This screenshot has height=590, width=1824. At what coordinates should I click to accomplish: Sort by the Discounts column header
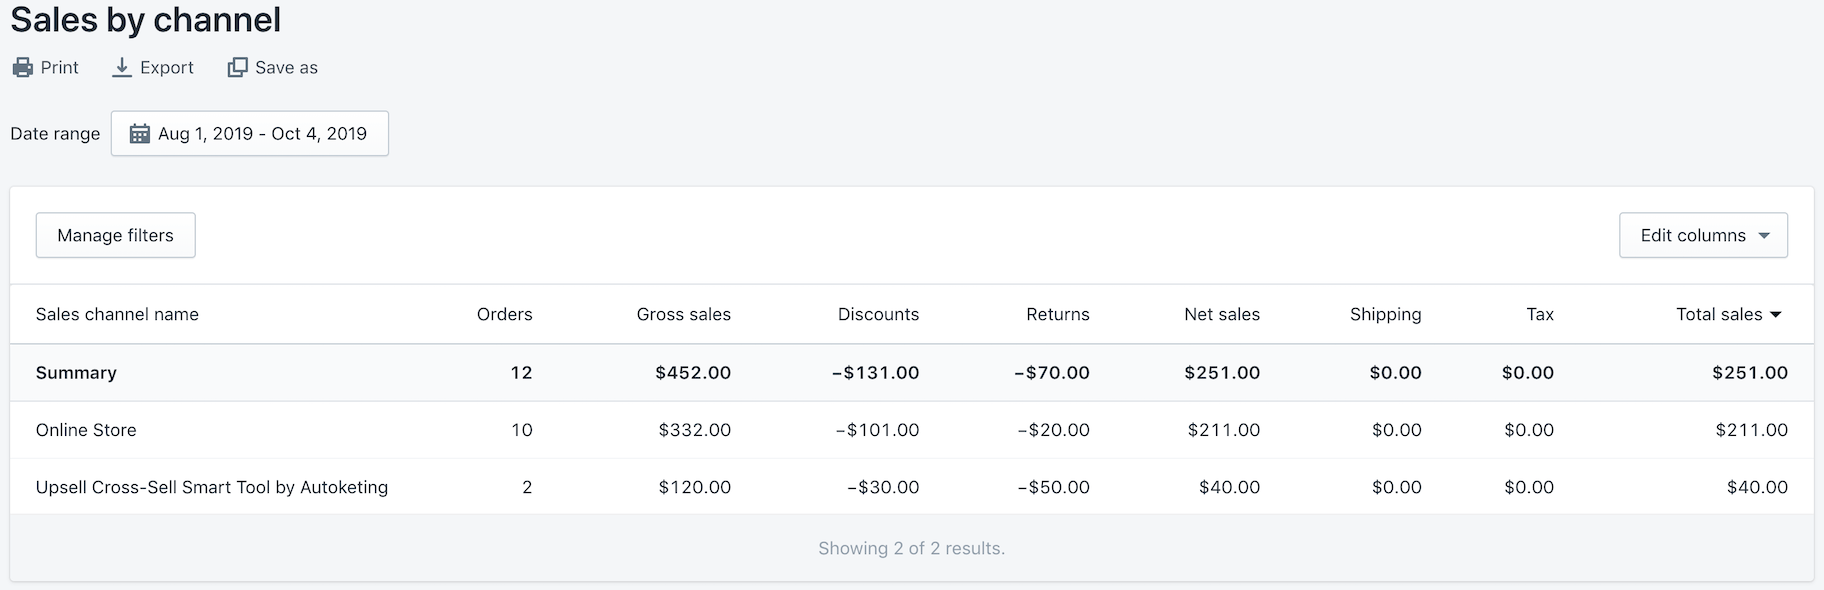878,314
